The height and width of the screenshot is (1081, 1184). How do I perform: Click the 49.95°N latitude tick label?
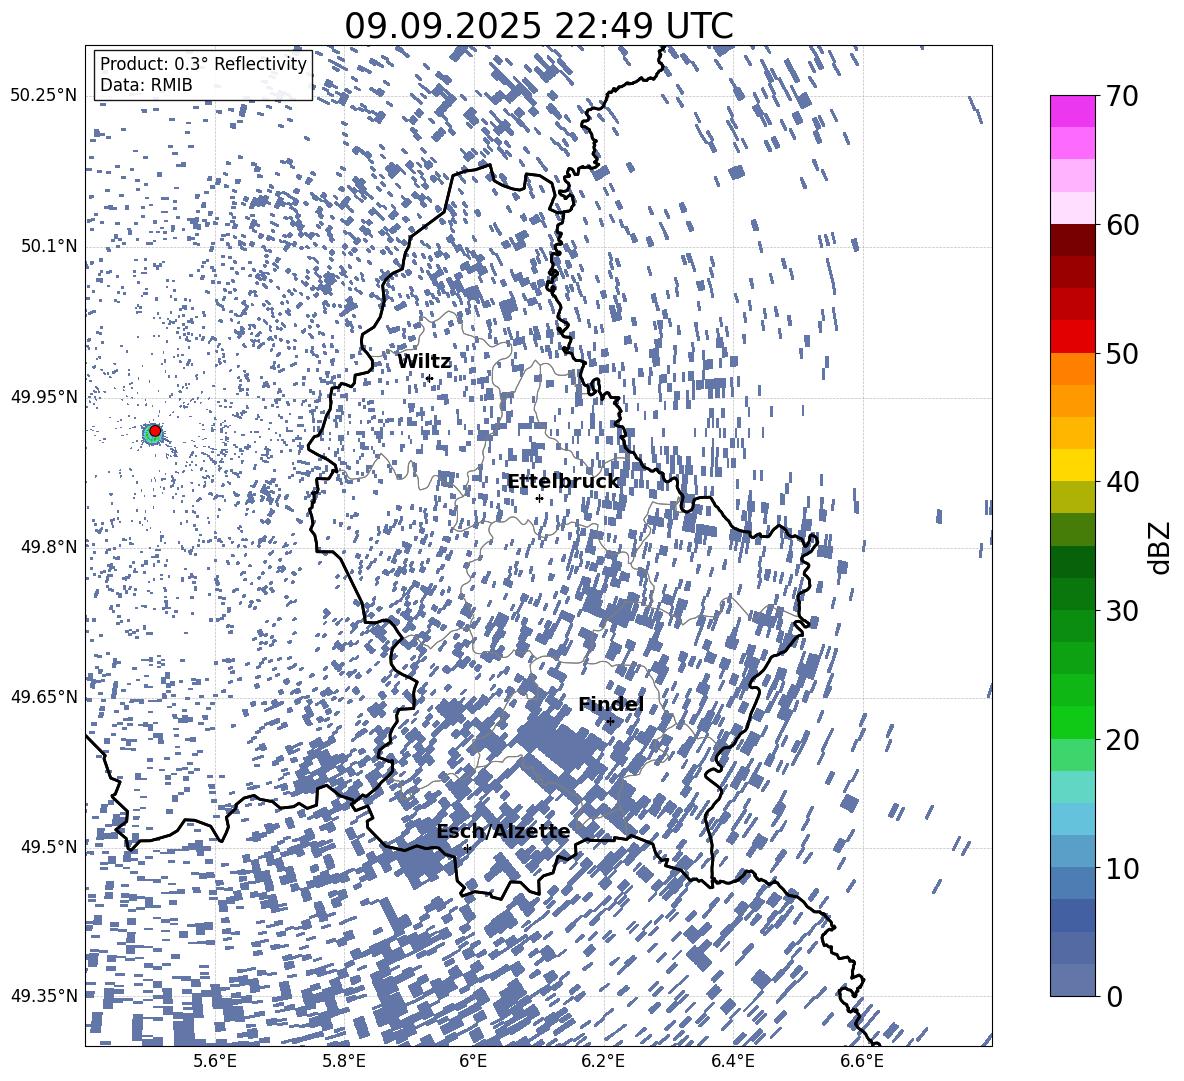coord(44,396)
